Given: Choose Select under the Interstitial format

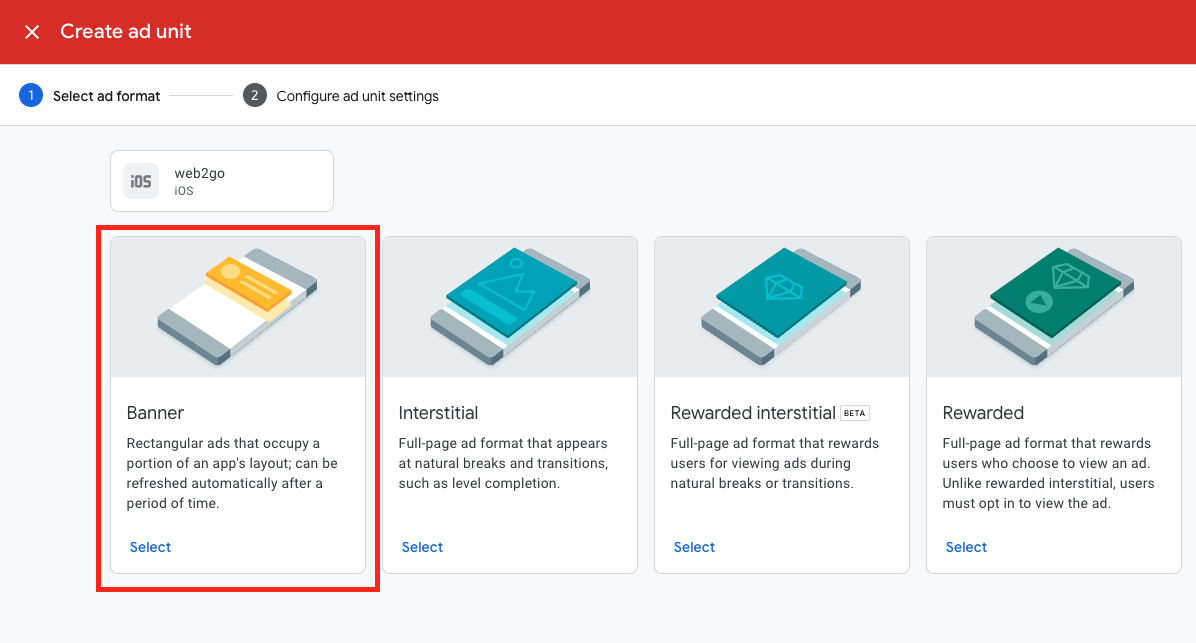Looking at the screenshot, I should point(423,547).
